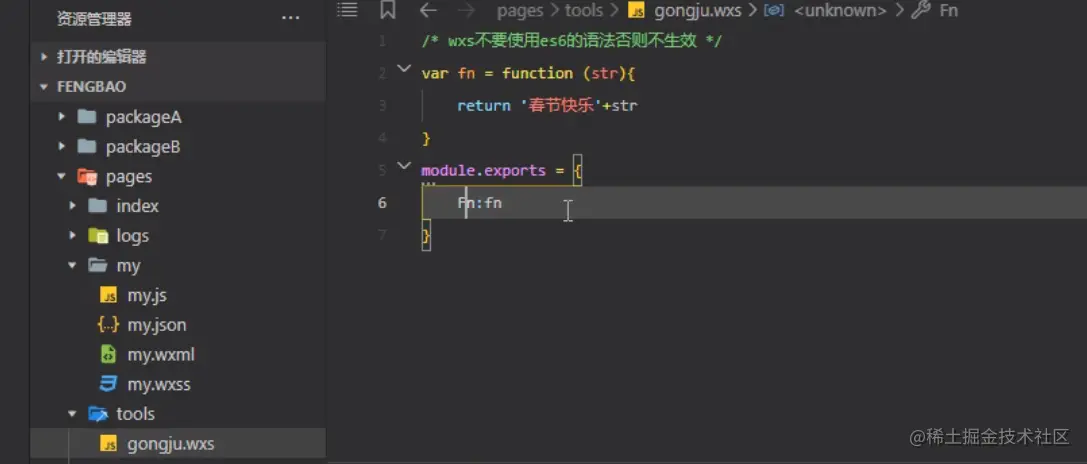Viewport: 1087px width, 464px height.
Task: Click the my.js file icon
Action: tap(108, 295)
